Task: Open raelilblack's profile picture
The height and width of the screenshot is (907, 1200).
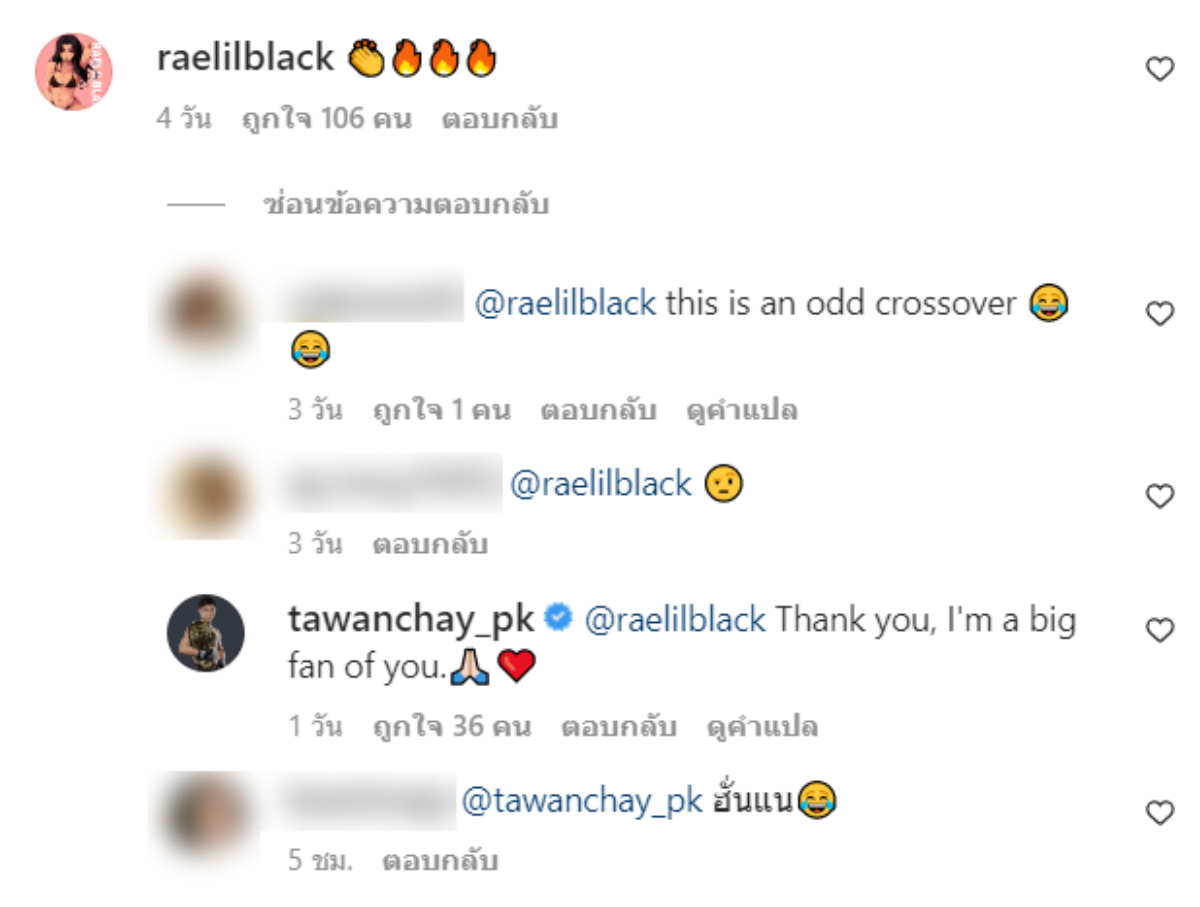Action: (x=74, y=71)
